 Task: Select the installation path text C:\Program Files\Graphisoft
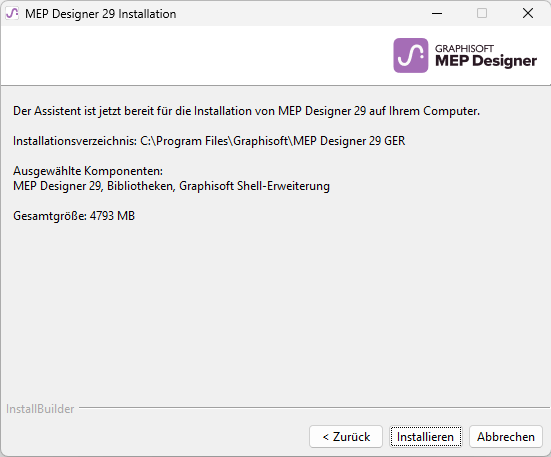(x=214, y=141)
